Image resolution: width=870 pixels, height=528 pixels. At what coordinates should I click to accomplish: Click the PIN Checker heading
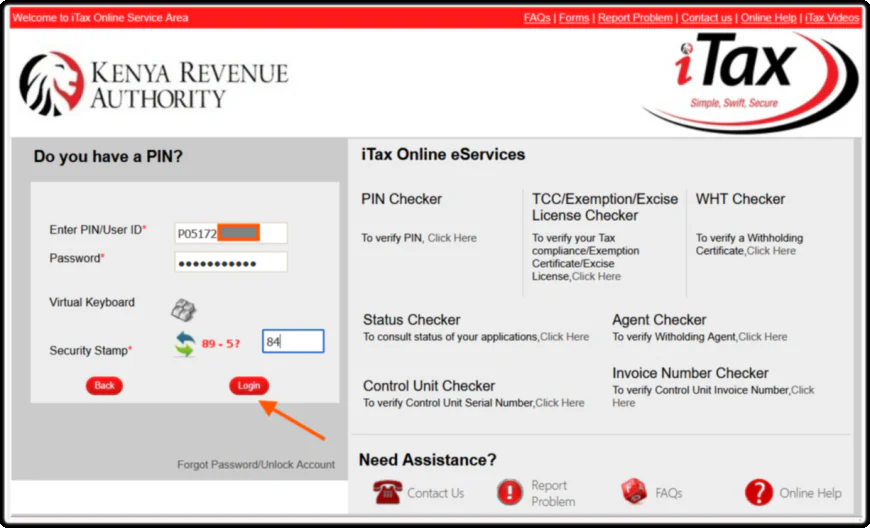click(402, 199)
